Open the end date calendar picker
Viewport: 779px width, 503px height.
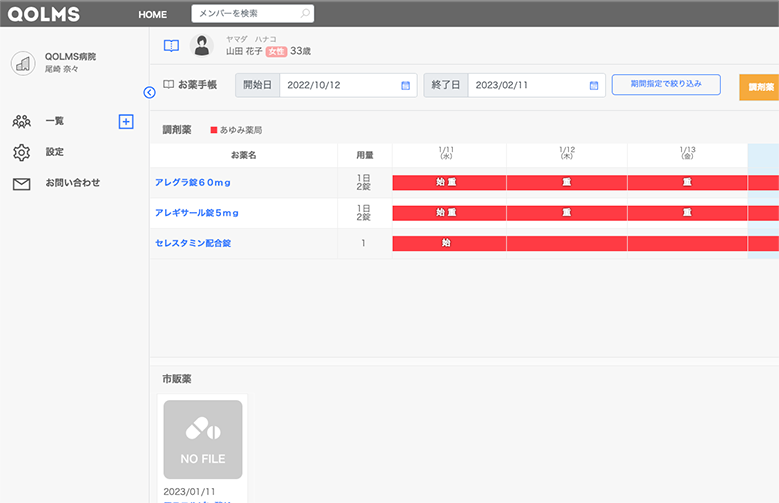tap(594, 86)
